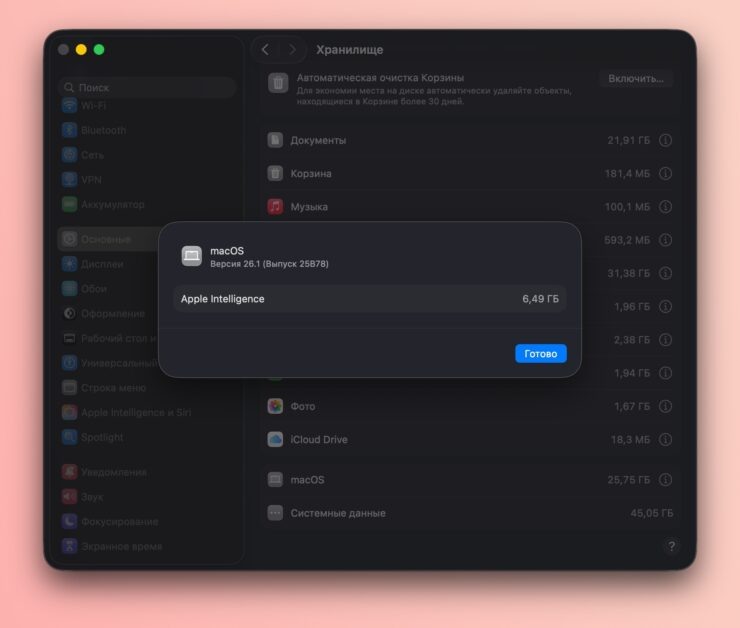Click the Включить… button for Trash auto-cleanup
This screenshot has height=628, width=740.
[636, 78]
